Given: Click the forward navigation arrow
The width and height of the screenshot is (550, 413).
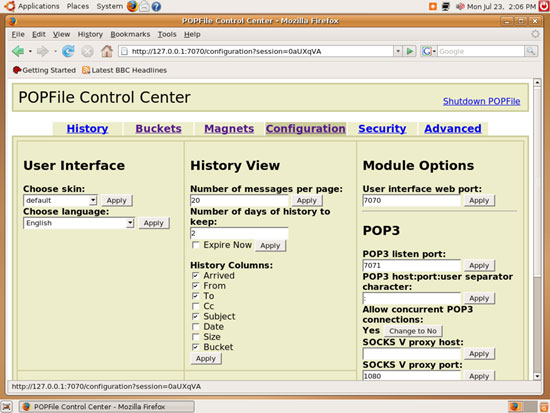Looking at the screenshot, I should (43, 52).
